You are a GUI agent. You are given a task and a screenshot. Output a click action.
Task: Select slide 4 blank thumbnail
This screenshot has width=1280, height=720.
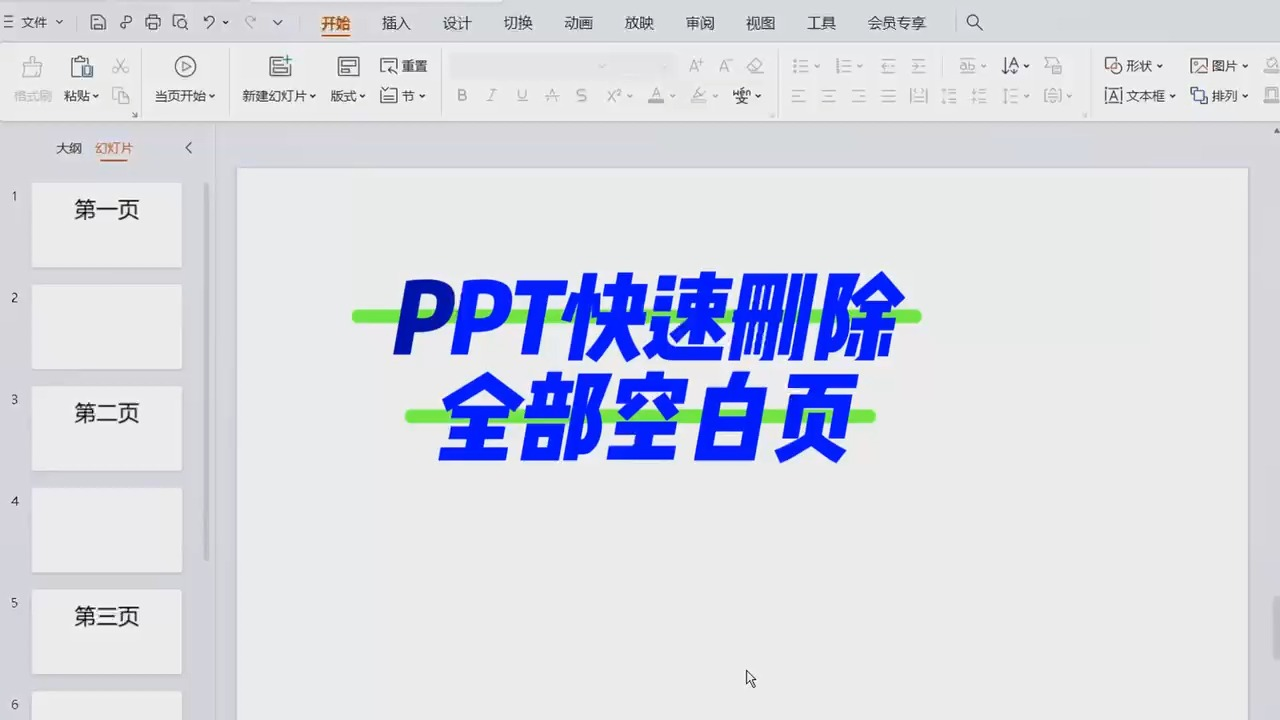click(106, 530)
